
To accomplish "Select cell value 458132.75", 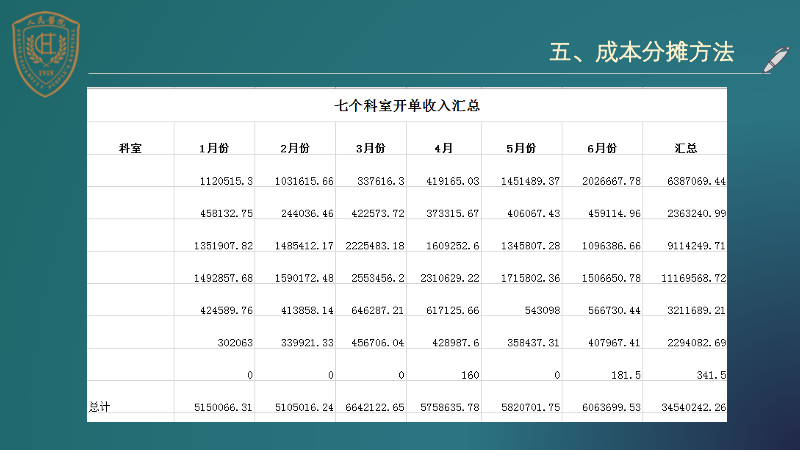I will 226,213.
